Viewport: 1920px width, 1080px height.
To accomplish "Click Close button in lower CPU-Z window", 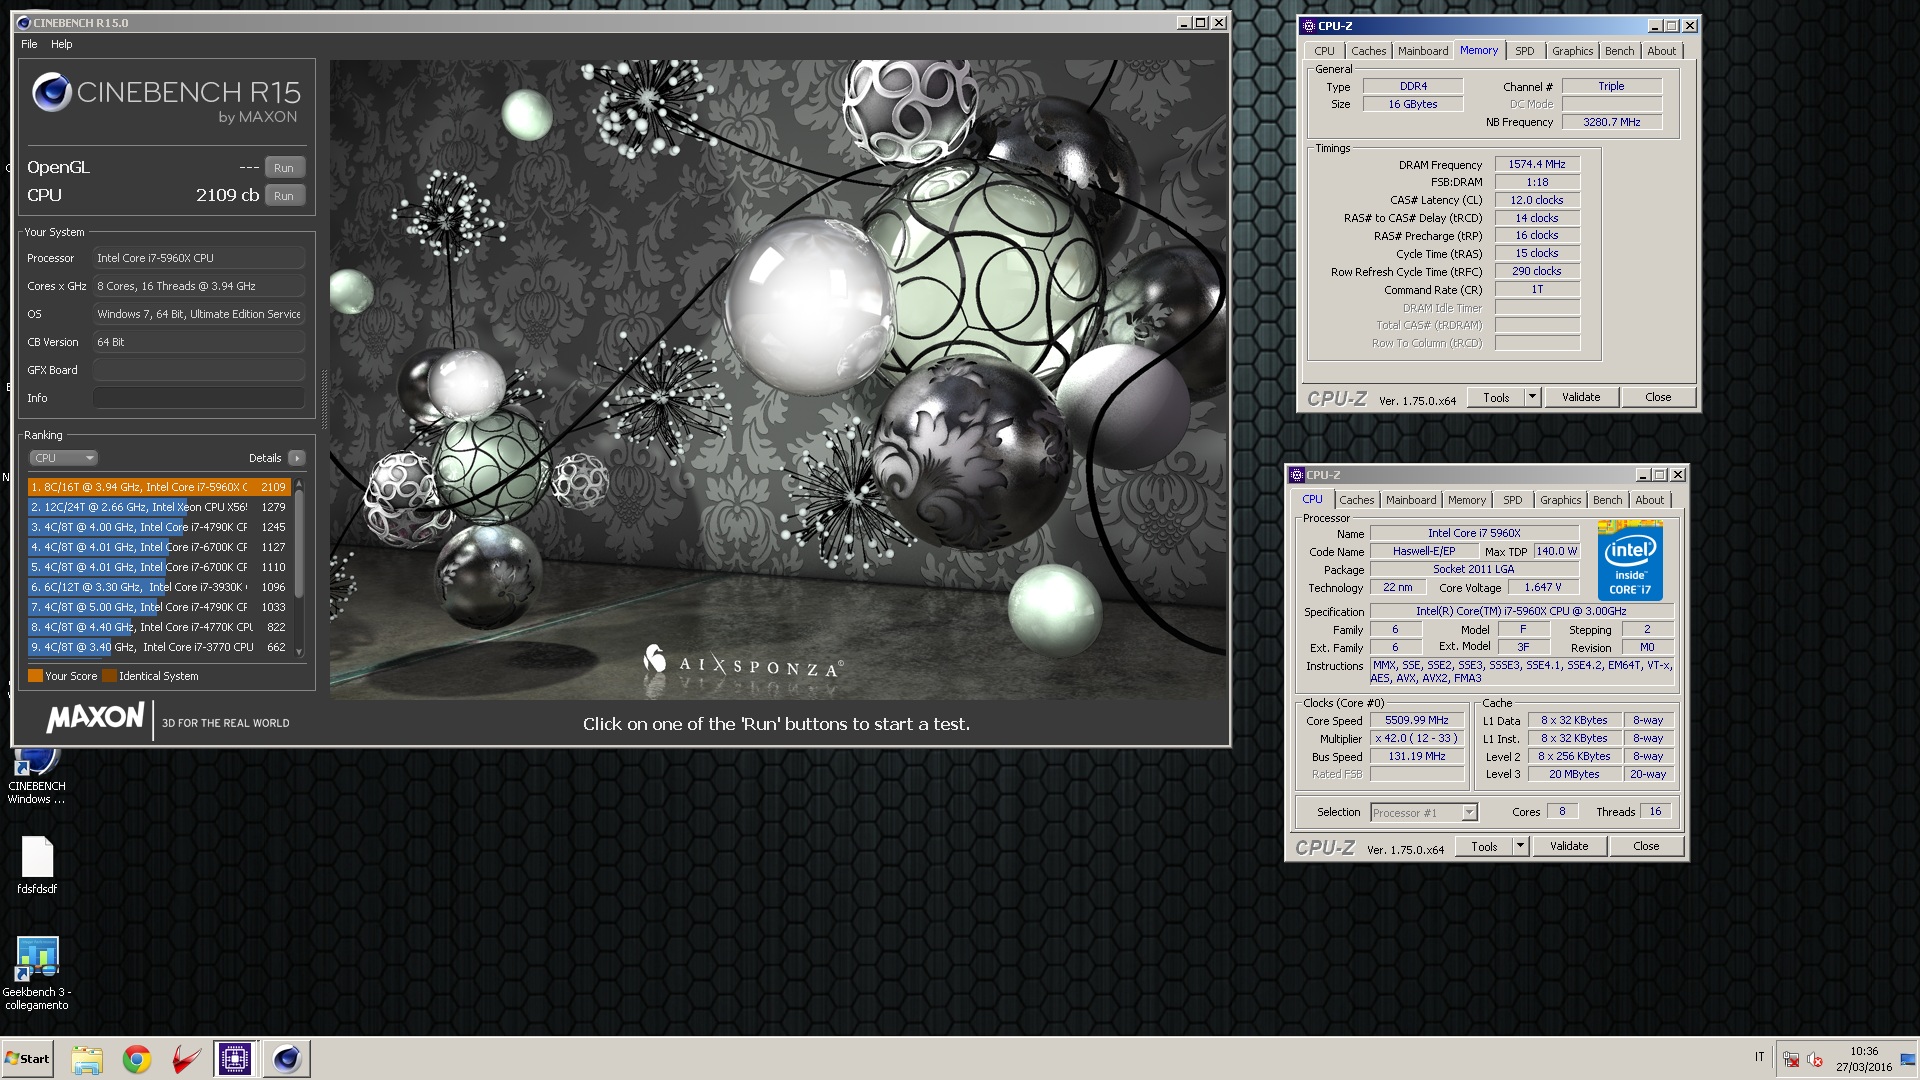I will tap(1646, 846).
